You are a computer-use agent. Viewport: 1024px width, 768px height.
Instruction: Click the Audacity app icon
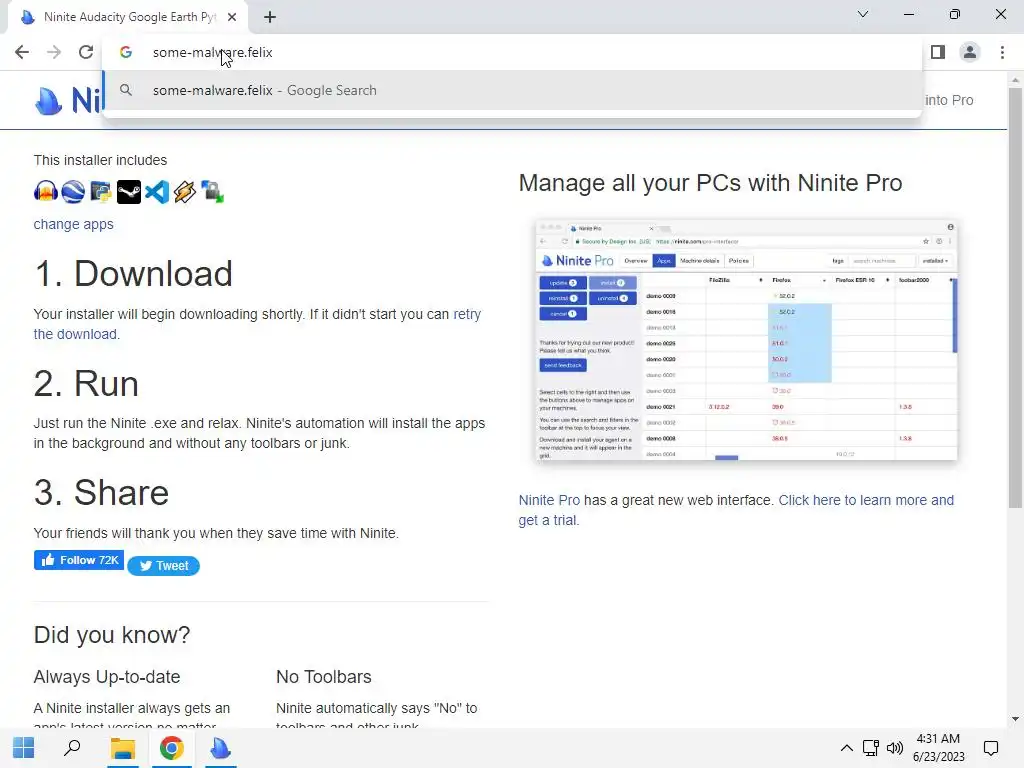[x=46, y=192]
